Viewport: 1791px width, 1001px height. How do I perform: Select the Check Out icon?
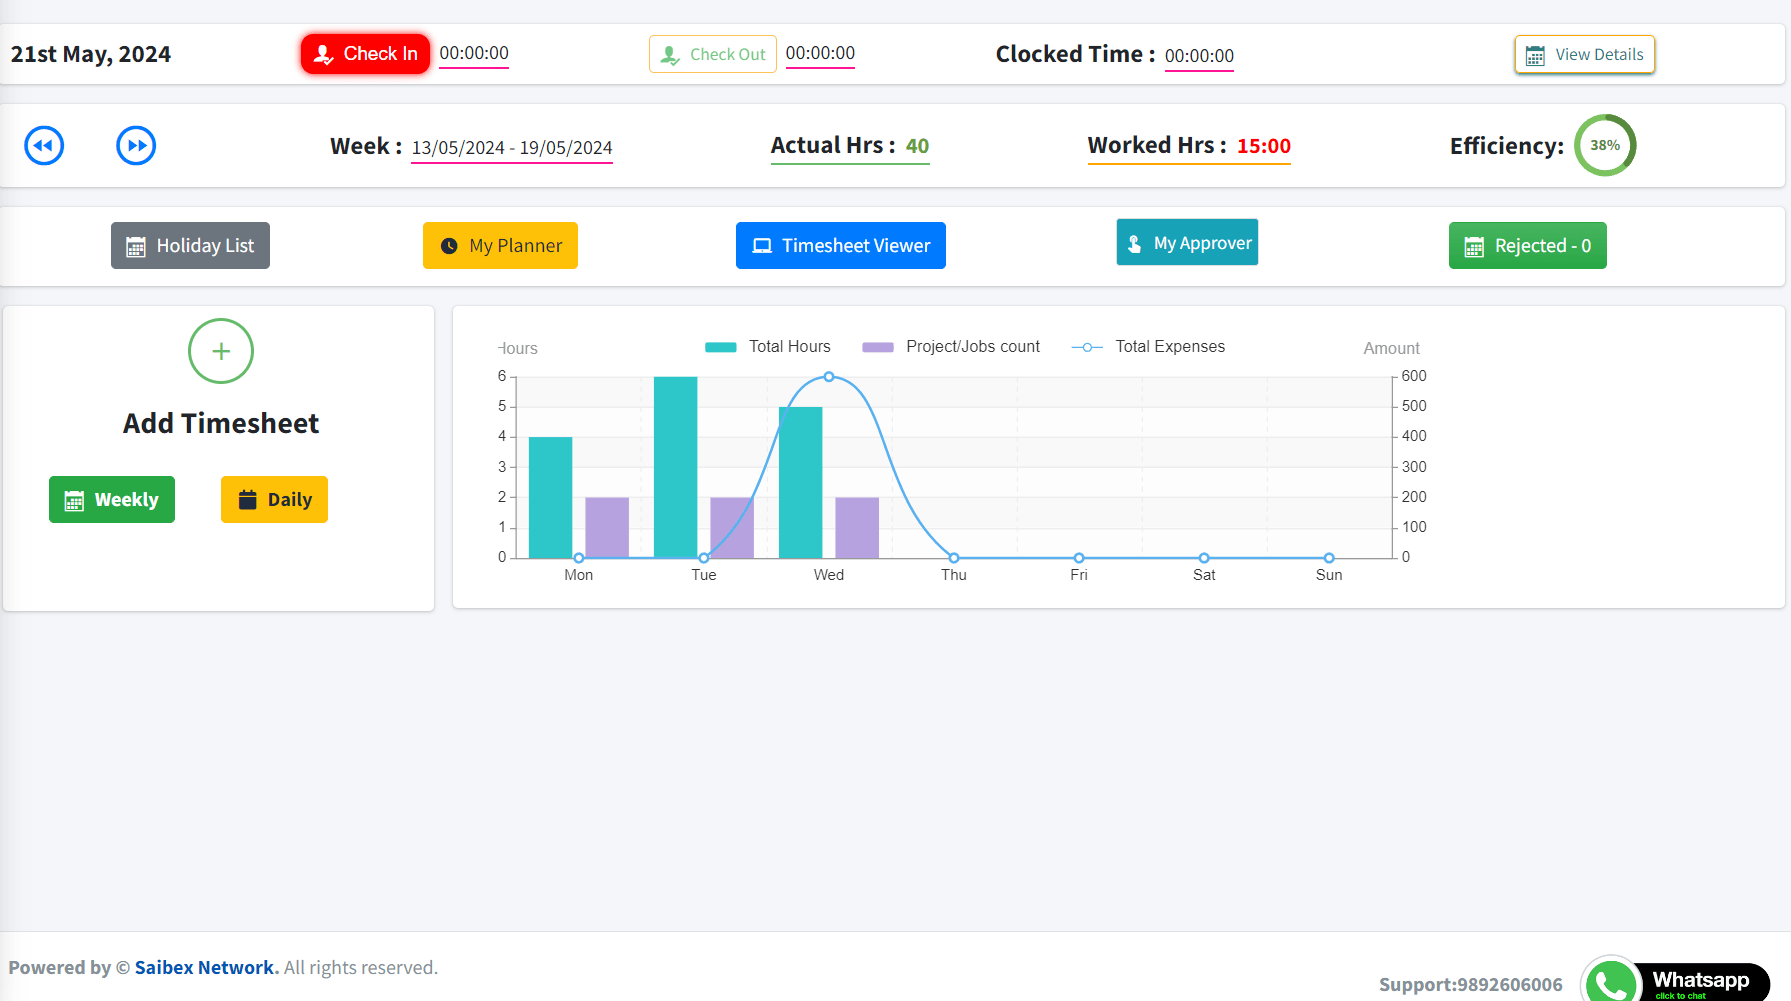pos(670,53)
